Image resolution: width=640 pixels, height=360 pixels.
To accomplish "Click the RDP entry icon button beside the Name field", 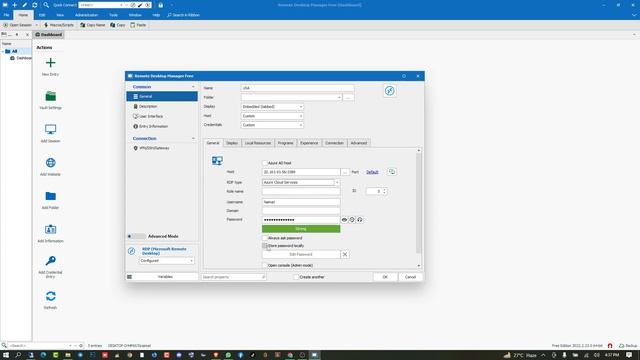I will click(389, 91).
